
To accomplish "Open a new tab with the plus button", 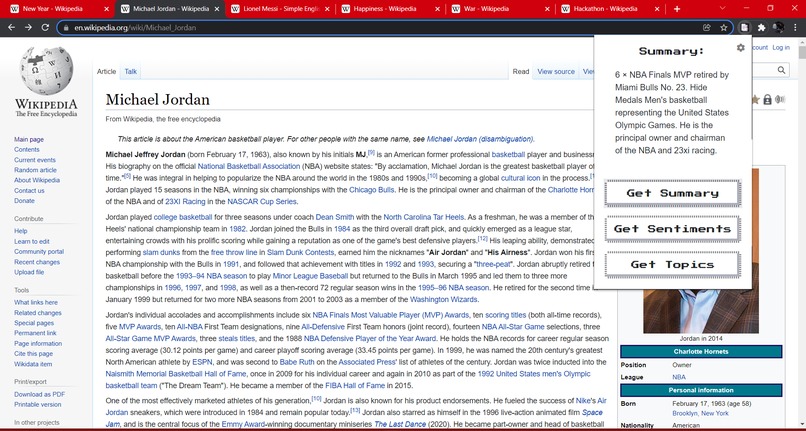I will (677, 9).
